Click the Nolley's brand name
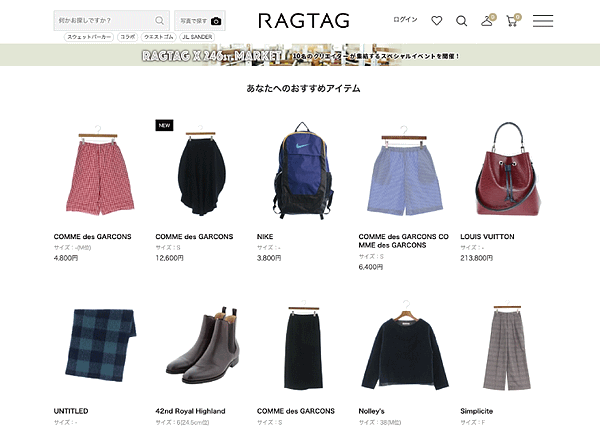 click(x=371, y=411)
